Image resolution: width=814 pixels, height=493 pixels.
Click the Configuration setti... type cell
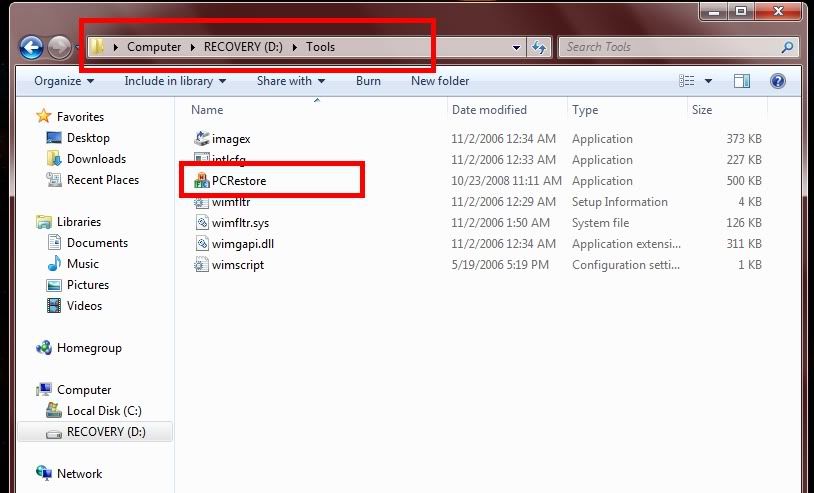click(626, 265)
